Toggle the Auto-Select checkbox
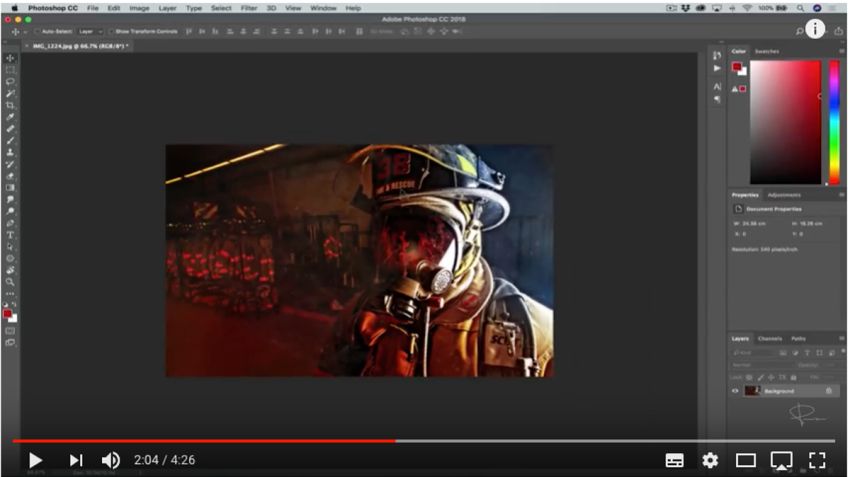850x477 pixels. pyautogui.click(x=37, y=31)
